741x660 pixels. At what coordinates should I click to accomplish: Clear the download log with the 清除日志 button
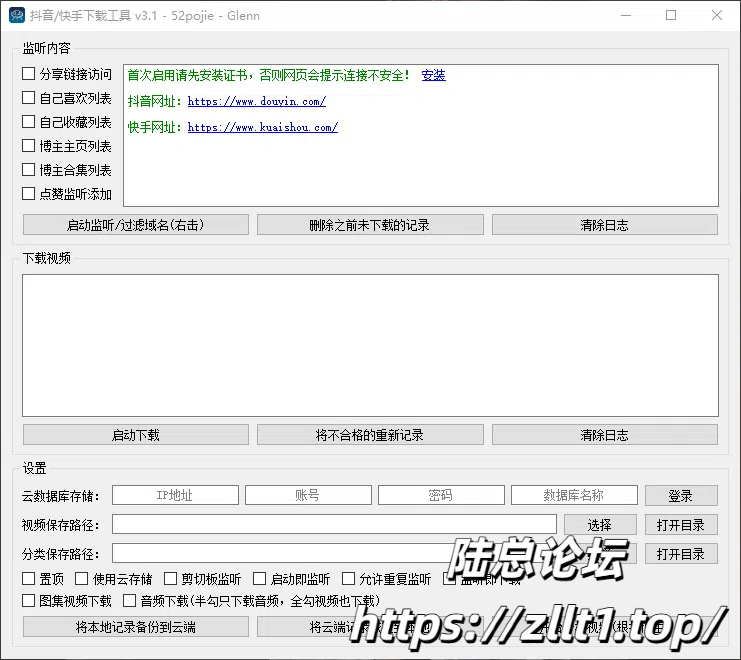(x=604, y=435)
